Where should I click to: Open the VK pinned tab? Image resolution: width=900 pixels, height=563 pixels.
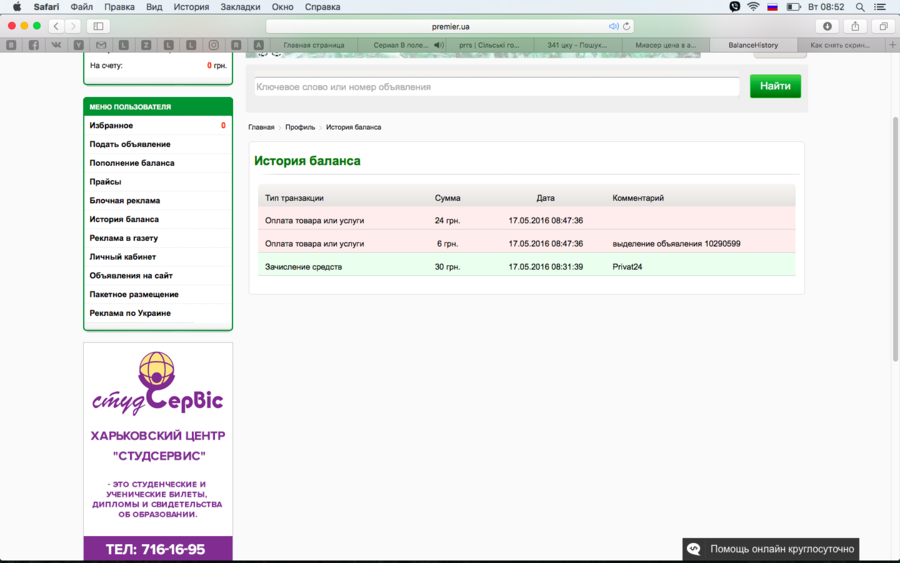(56, 45)
